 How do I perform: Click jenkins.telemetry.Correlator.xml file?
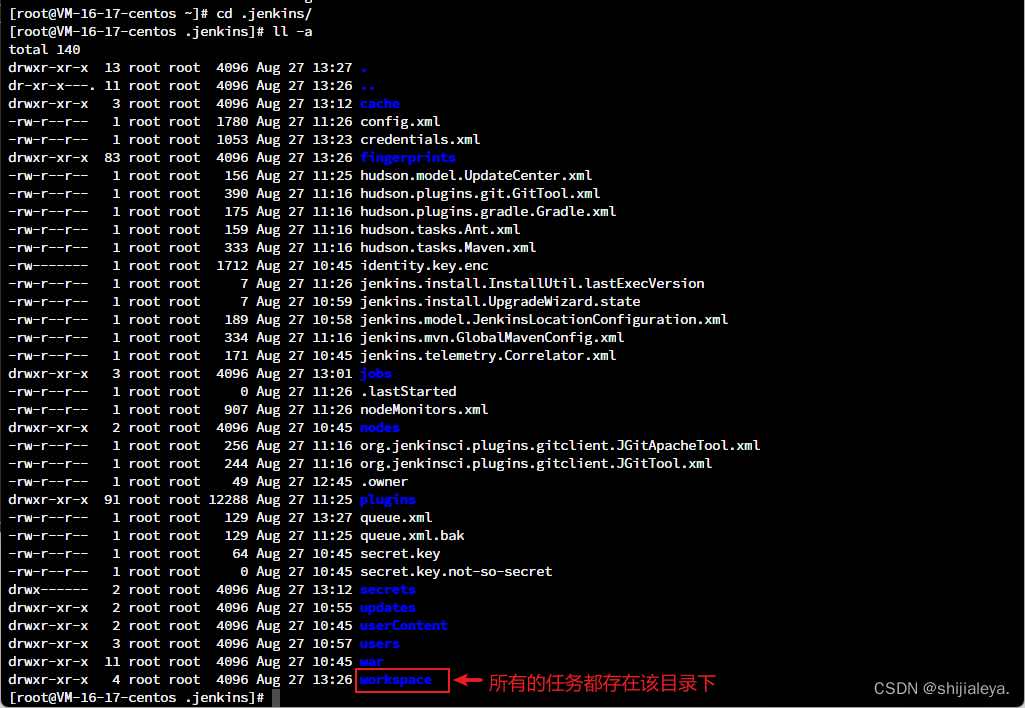pyautogui.click(x=488, y=355)
